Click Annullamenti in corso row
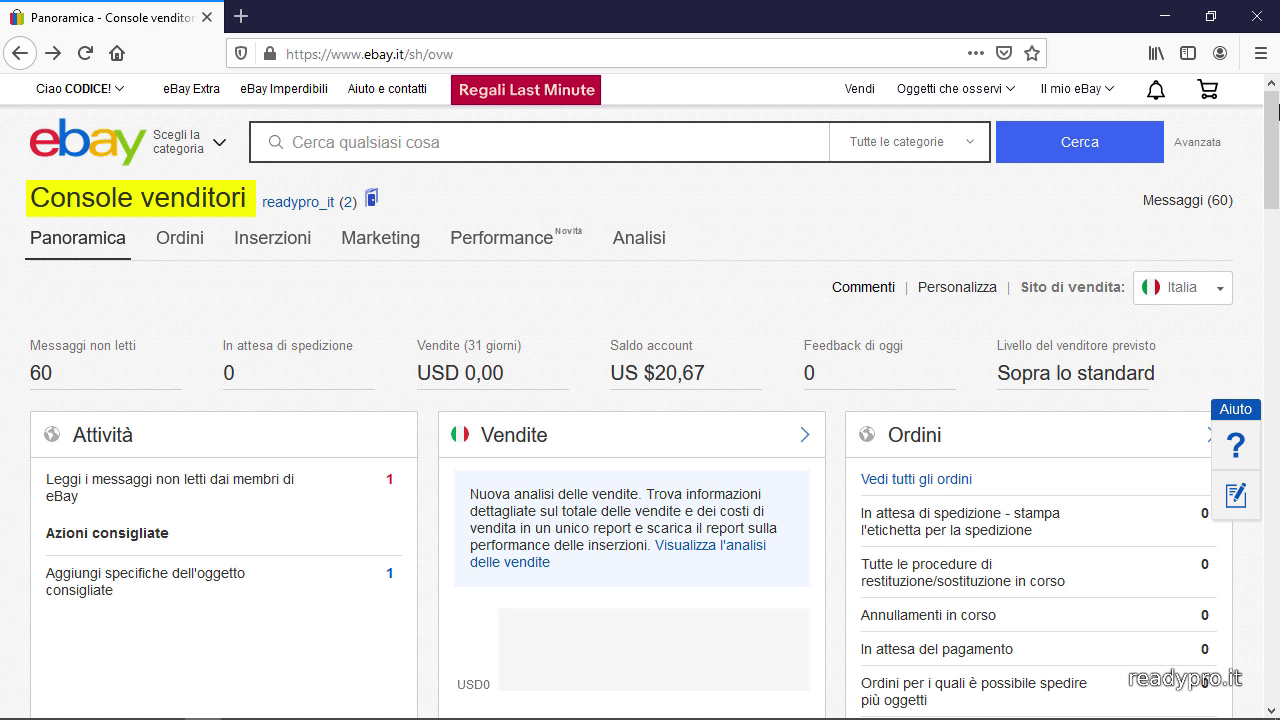The width and height of the screenshot is (1280, 720). pyautogui.click(x=1036, y=615)
